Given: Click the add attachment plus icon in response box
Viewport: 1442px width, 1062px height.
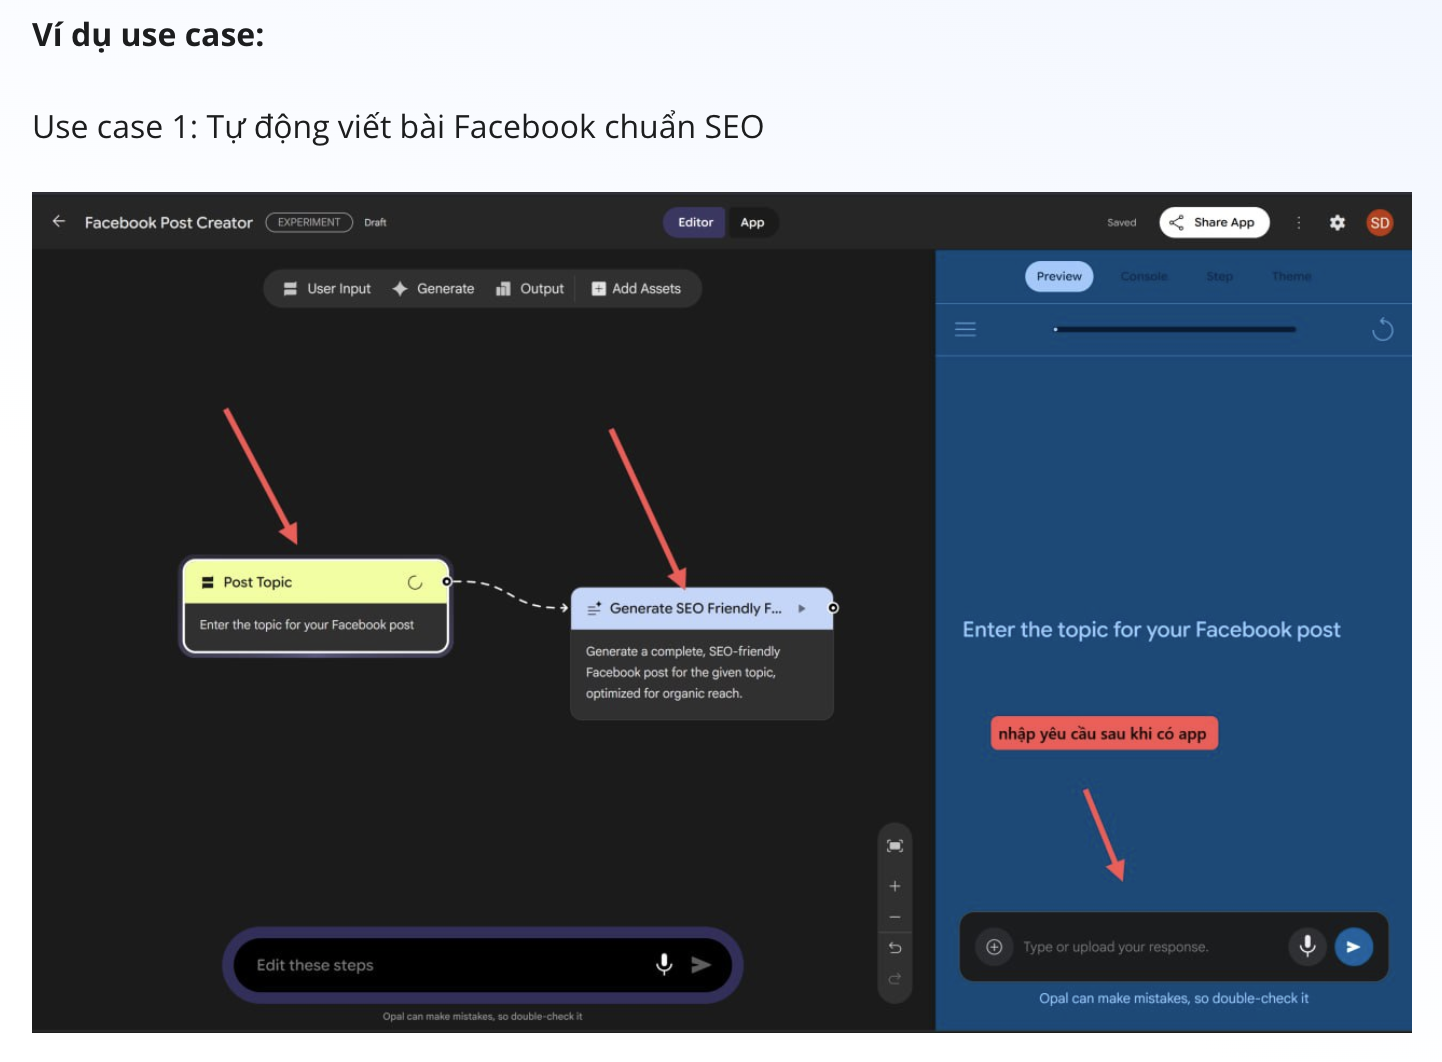Looking at the screenshot, I should (x=994, y=947).
